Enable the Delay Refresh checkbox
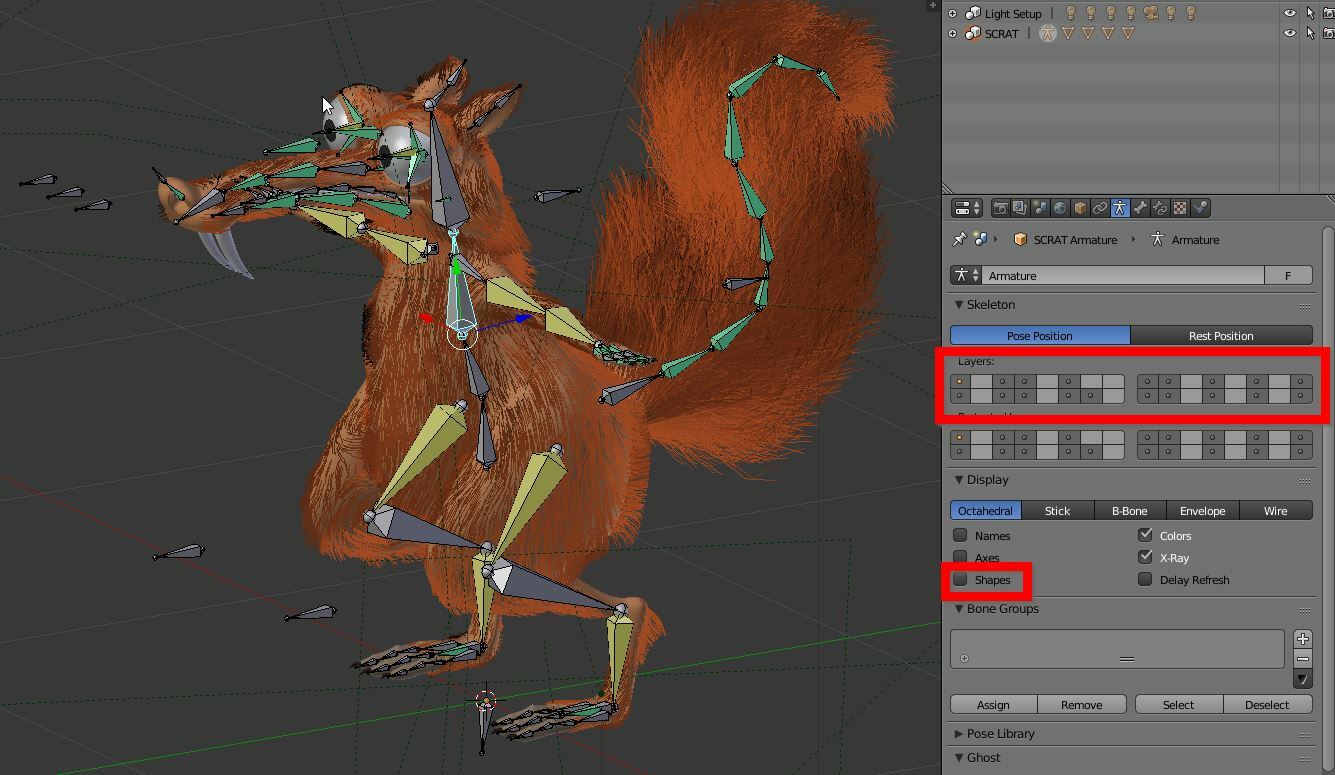 click(x=1145, y=580)
